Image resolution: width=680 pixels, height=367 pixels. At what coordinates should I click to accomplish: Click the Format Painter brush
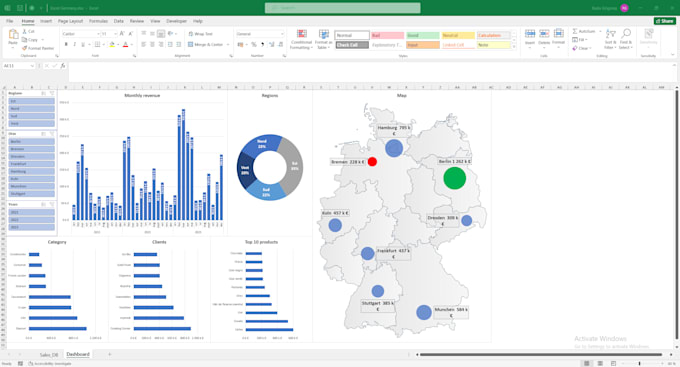pyautogui.click(x=24, y=48)
